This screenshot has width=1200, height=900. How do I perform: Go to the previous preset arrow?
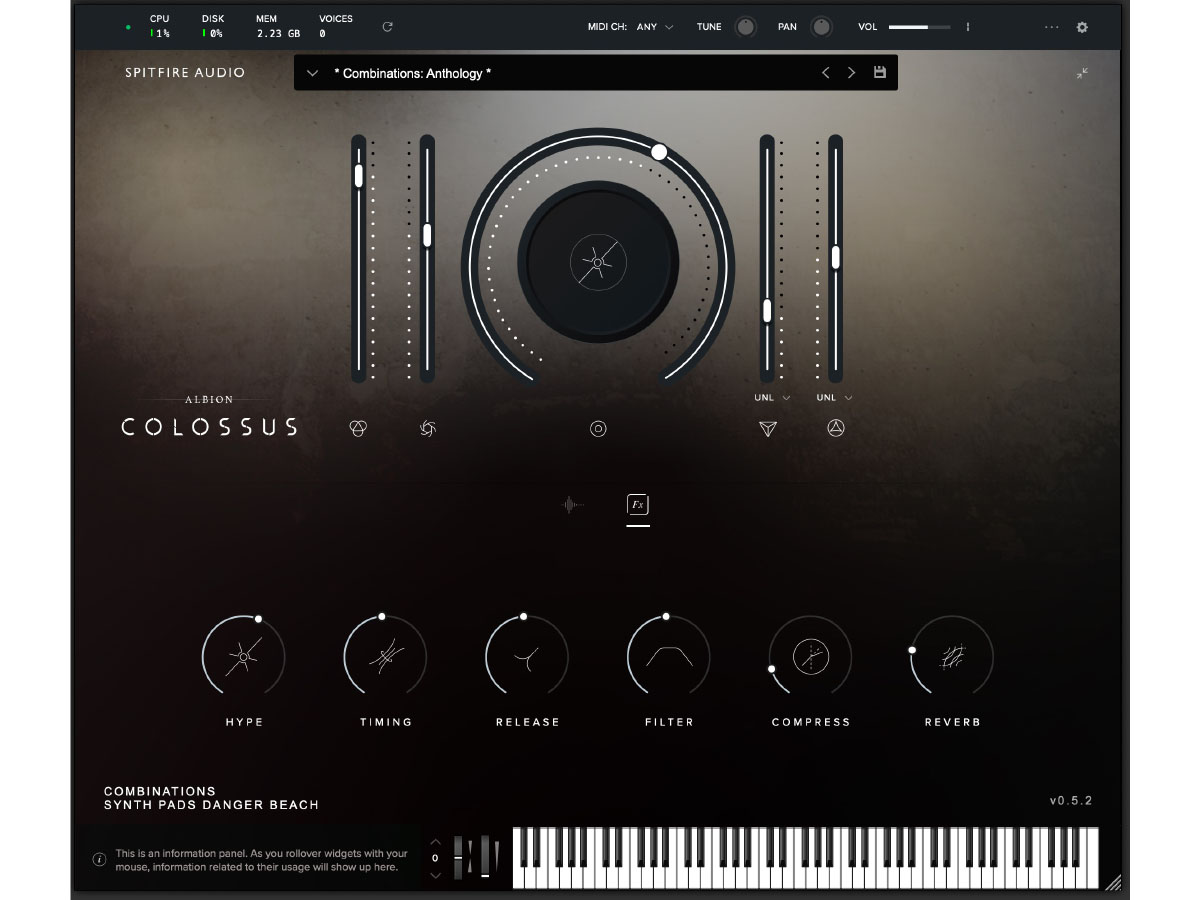[826, 73]
